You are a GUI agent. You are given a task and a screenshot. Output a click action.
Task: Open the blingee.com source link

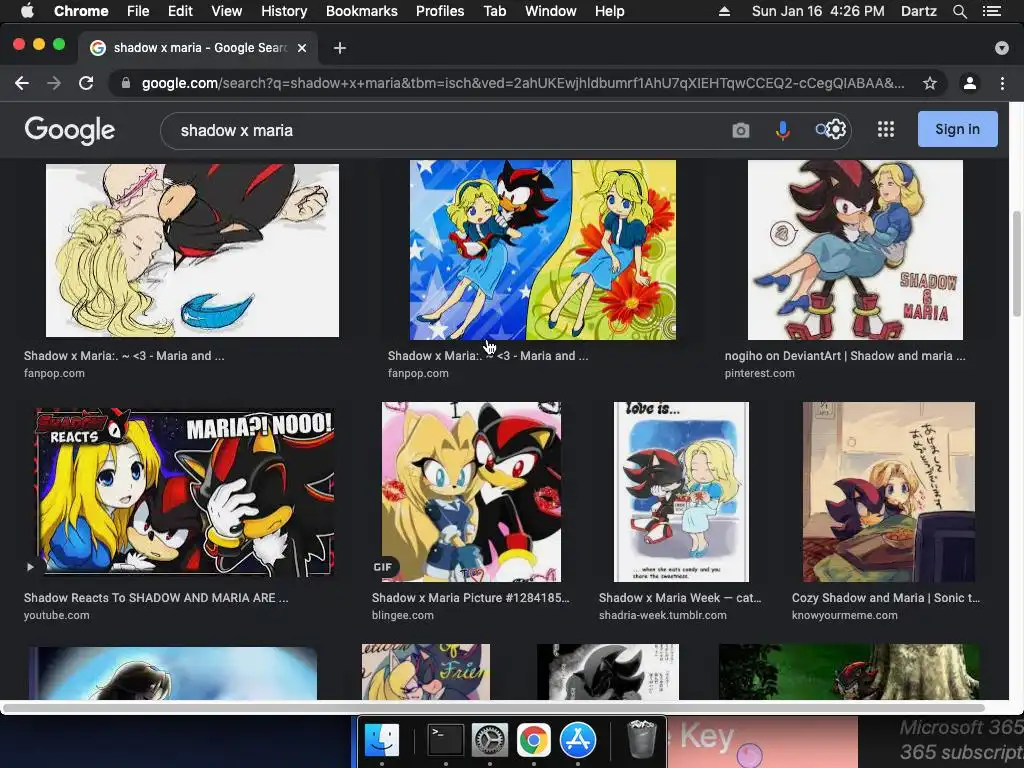[x=402, y=615]
